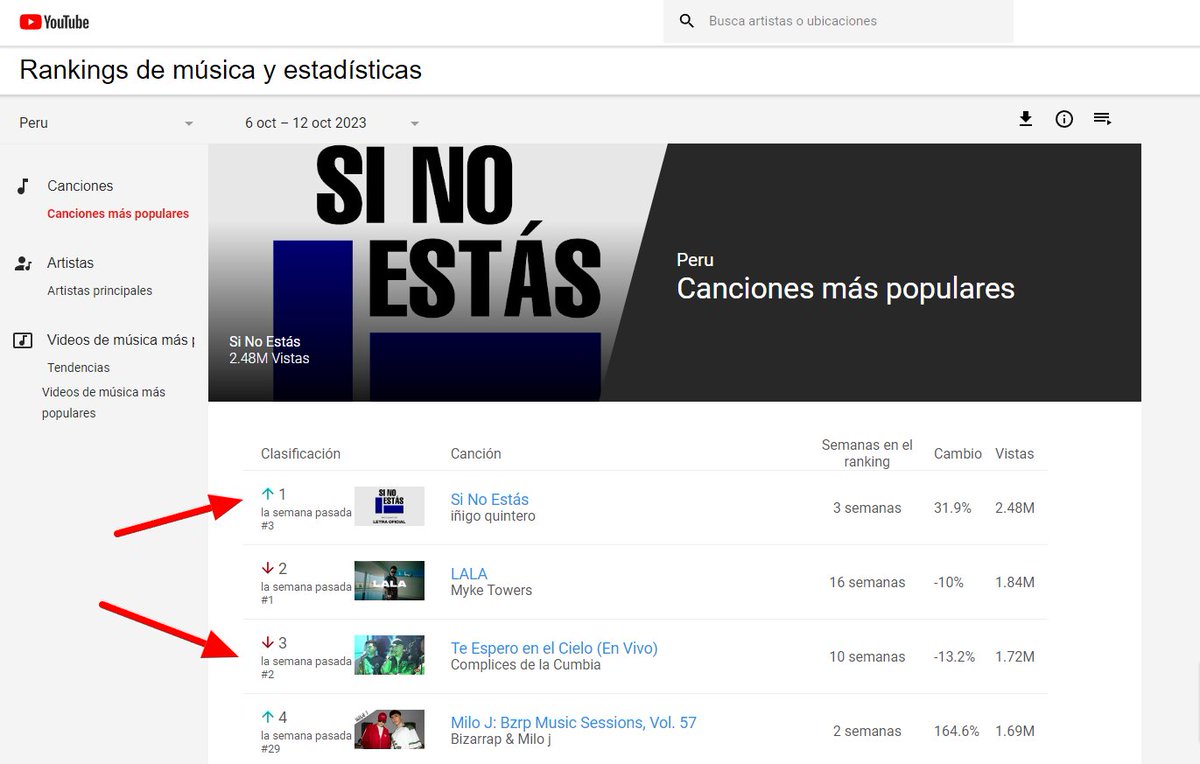Open the info circle icon

[1064, 119]
